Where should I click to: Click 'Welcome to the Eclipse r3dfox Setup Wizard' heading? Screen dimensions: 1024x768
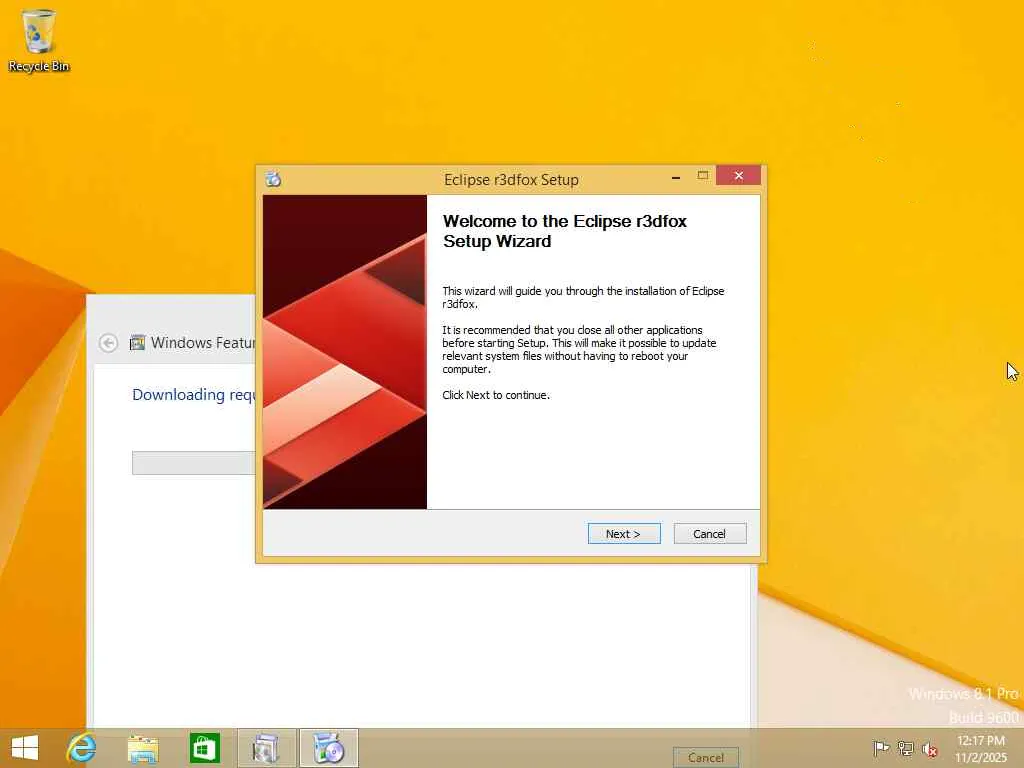pos(565,231)
